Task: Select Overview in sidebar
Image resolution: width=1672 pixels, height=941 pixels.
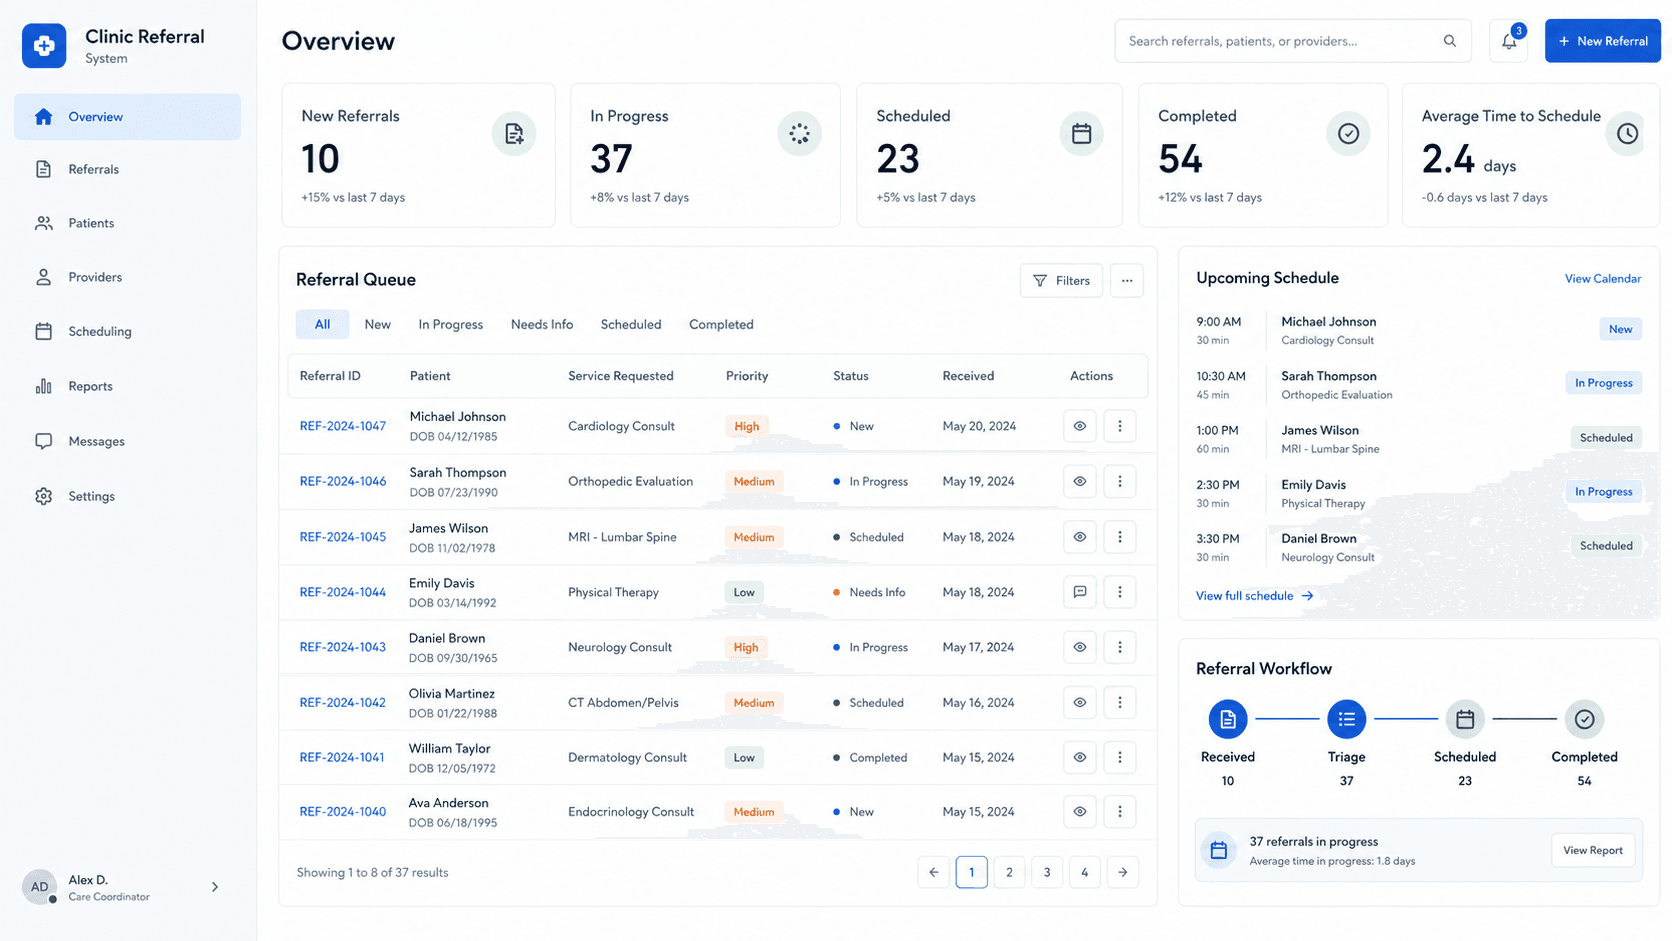Action: (127, 117)
